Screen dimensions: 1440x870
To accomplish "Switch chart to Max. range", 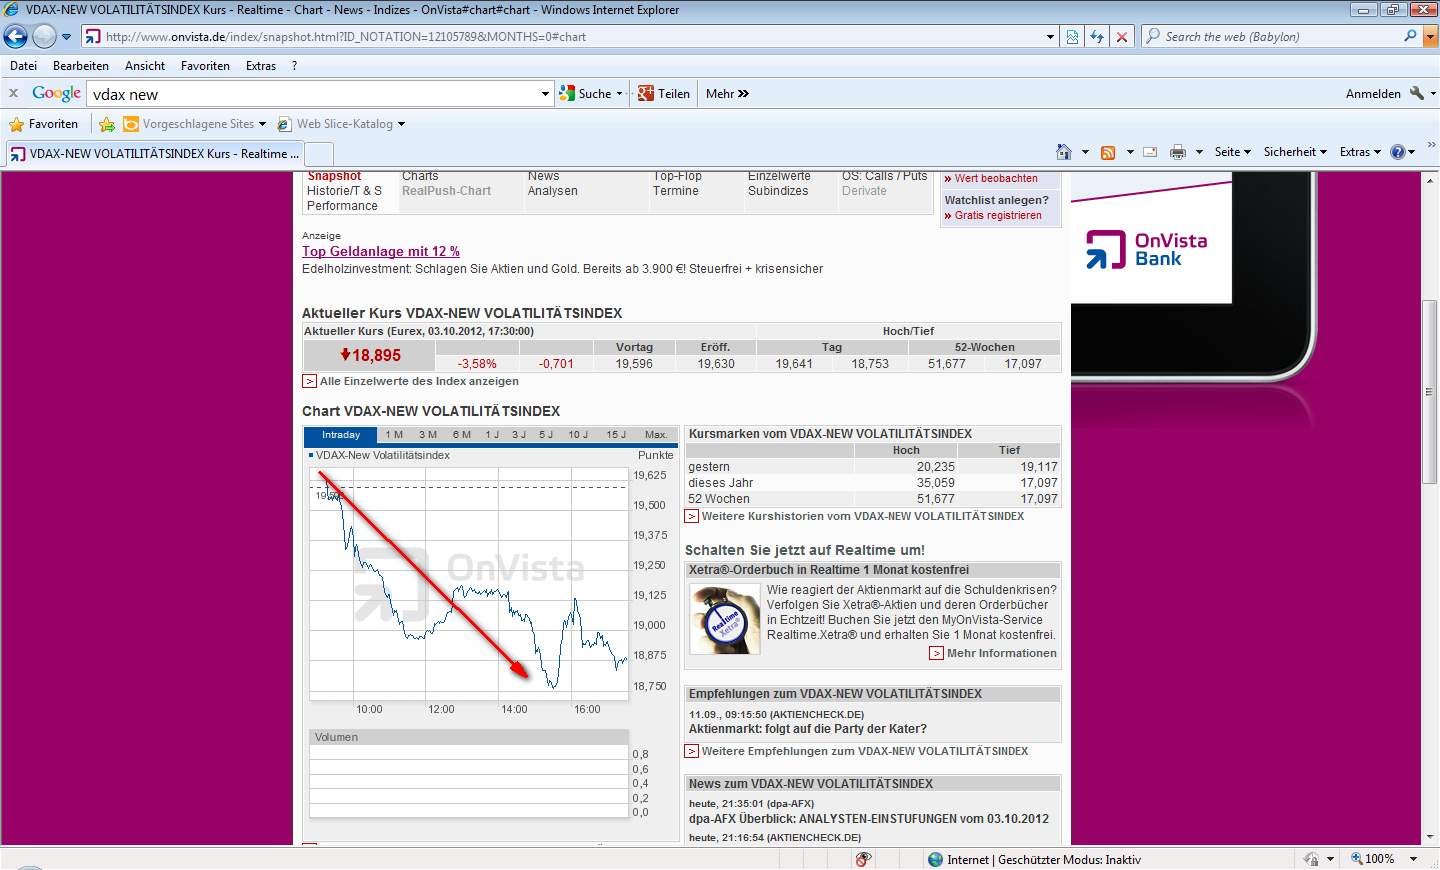I will click(x=656, y=435).
